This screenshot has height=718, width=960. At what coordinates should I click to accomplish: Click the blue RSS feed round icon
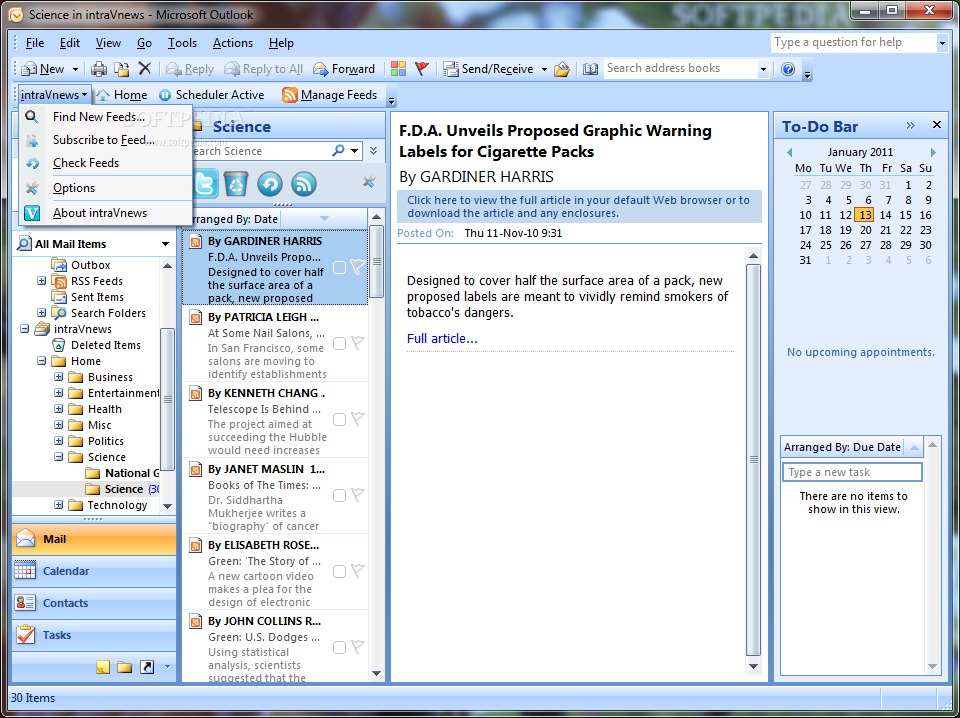tap(304, 183)
